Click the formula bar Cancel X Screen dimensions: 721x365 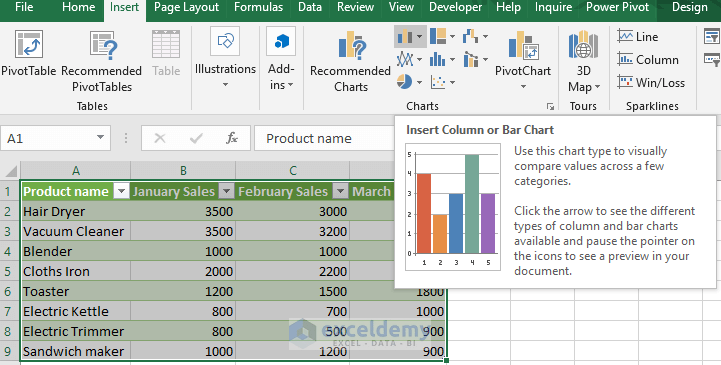(x=160, y=138)
